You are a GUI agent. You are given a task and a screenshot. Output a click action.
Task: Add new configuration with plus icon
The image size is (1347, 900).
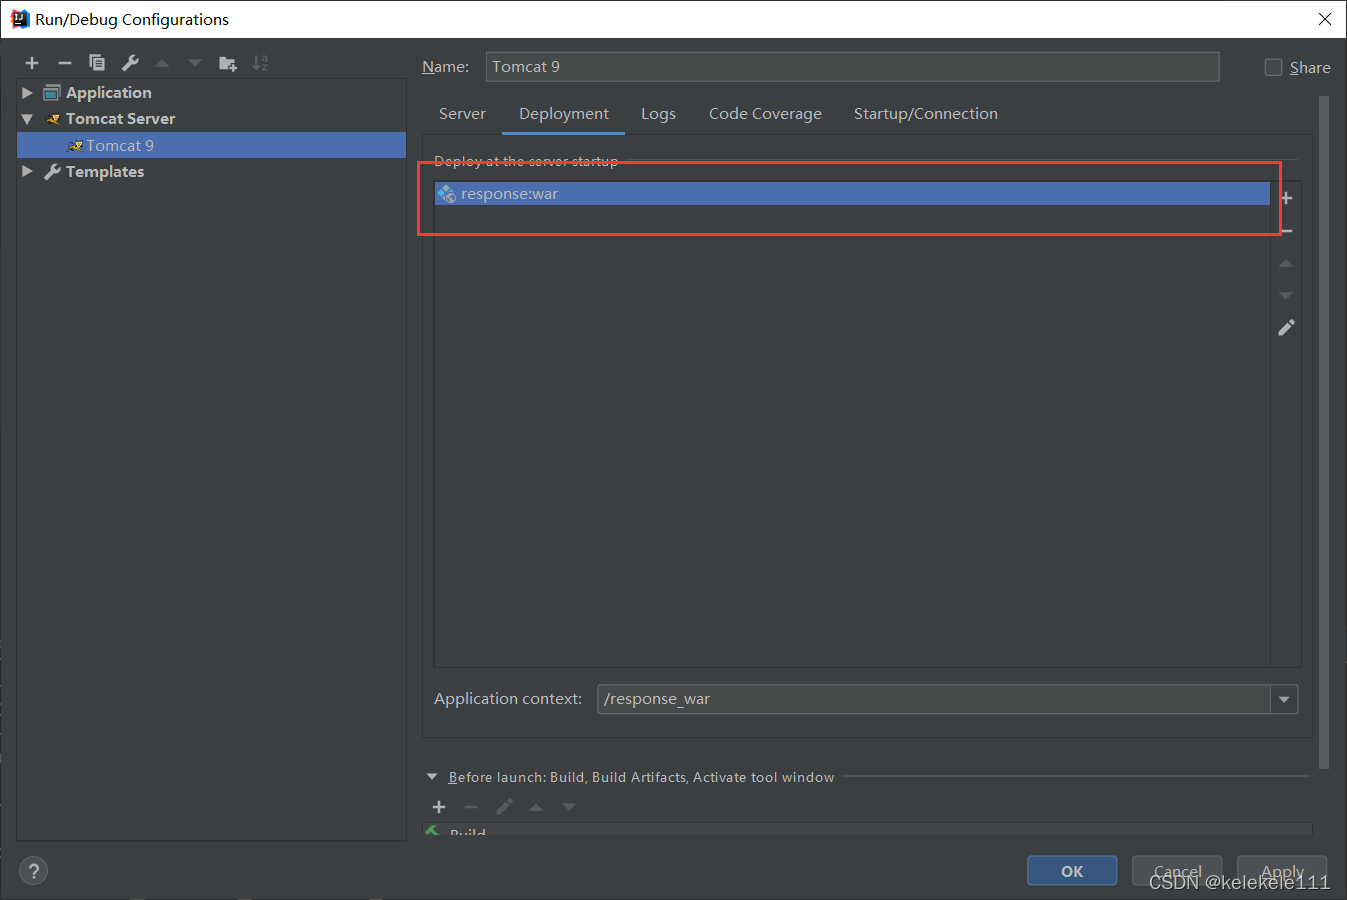32,63
